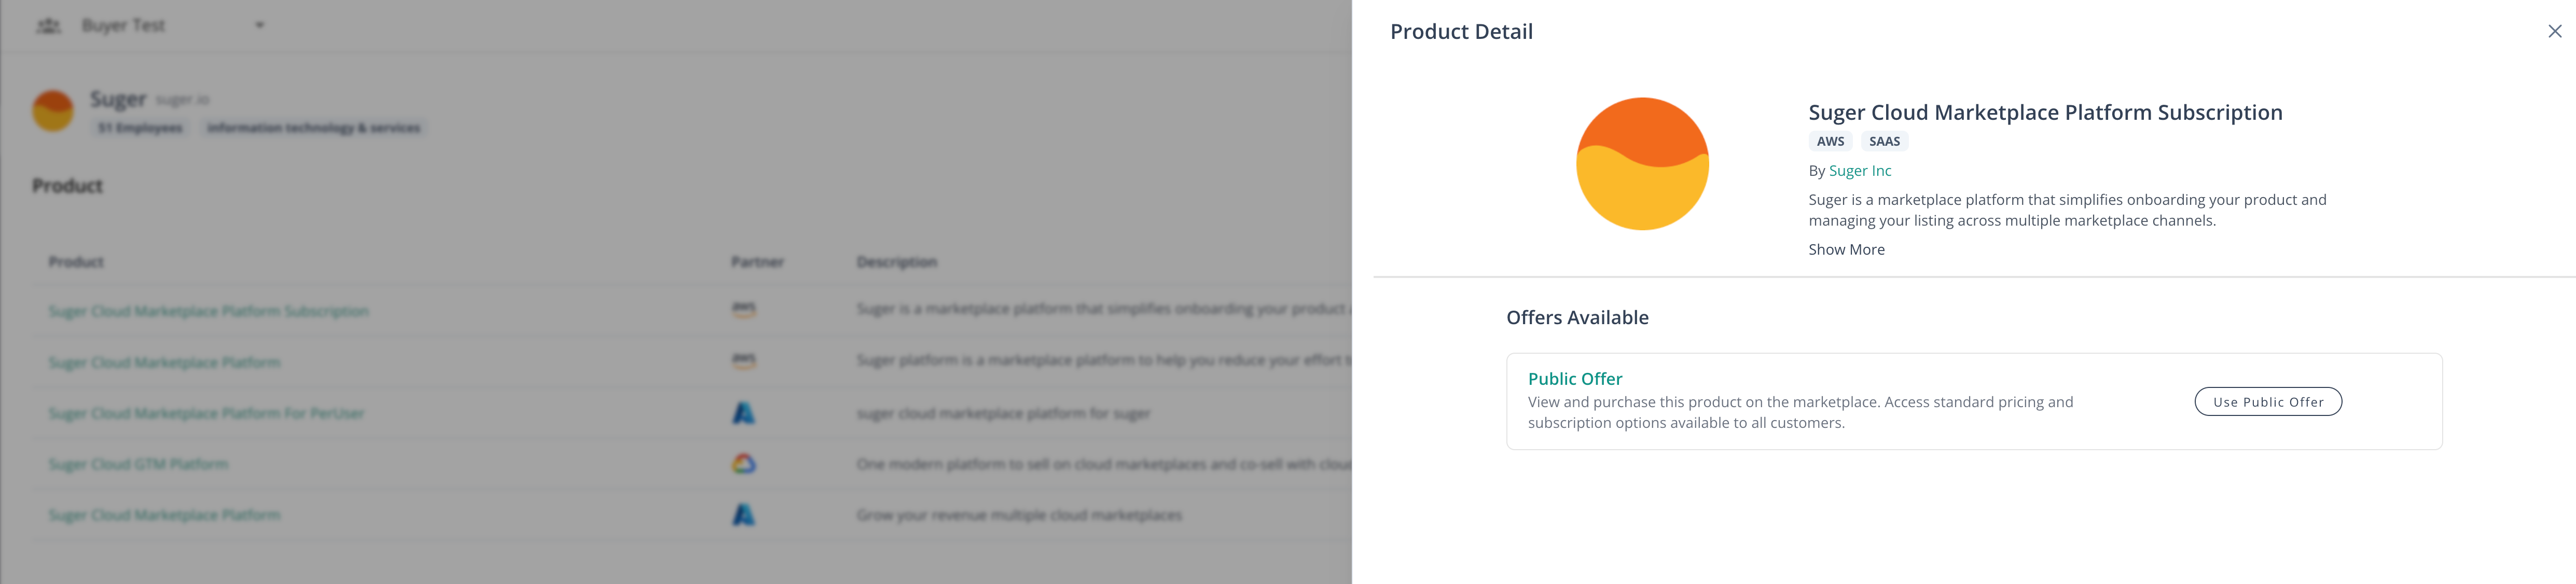Click the Azure icon on the last product row
The height and width of the screenshot is (584, 2576).
point(744,514)
